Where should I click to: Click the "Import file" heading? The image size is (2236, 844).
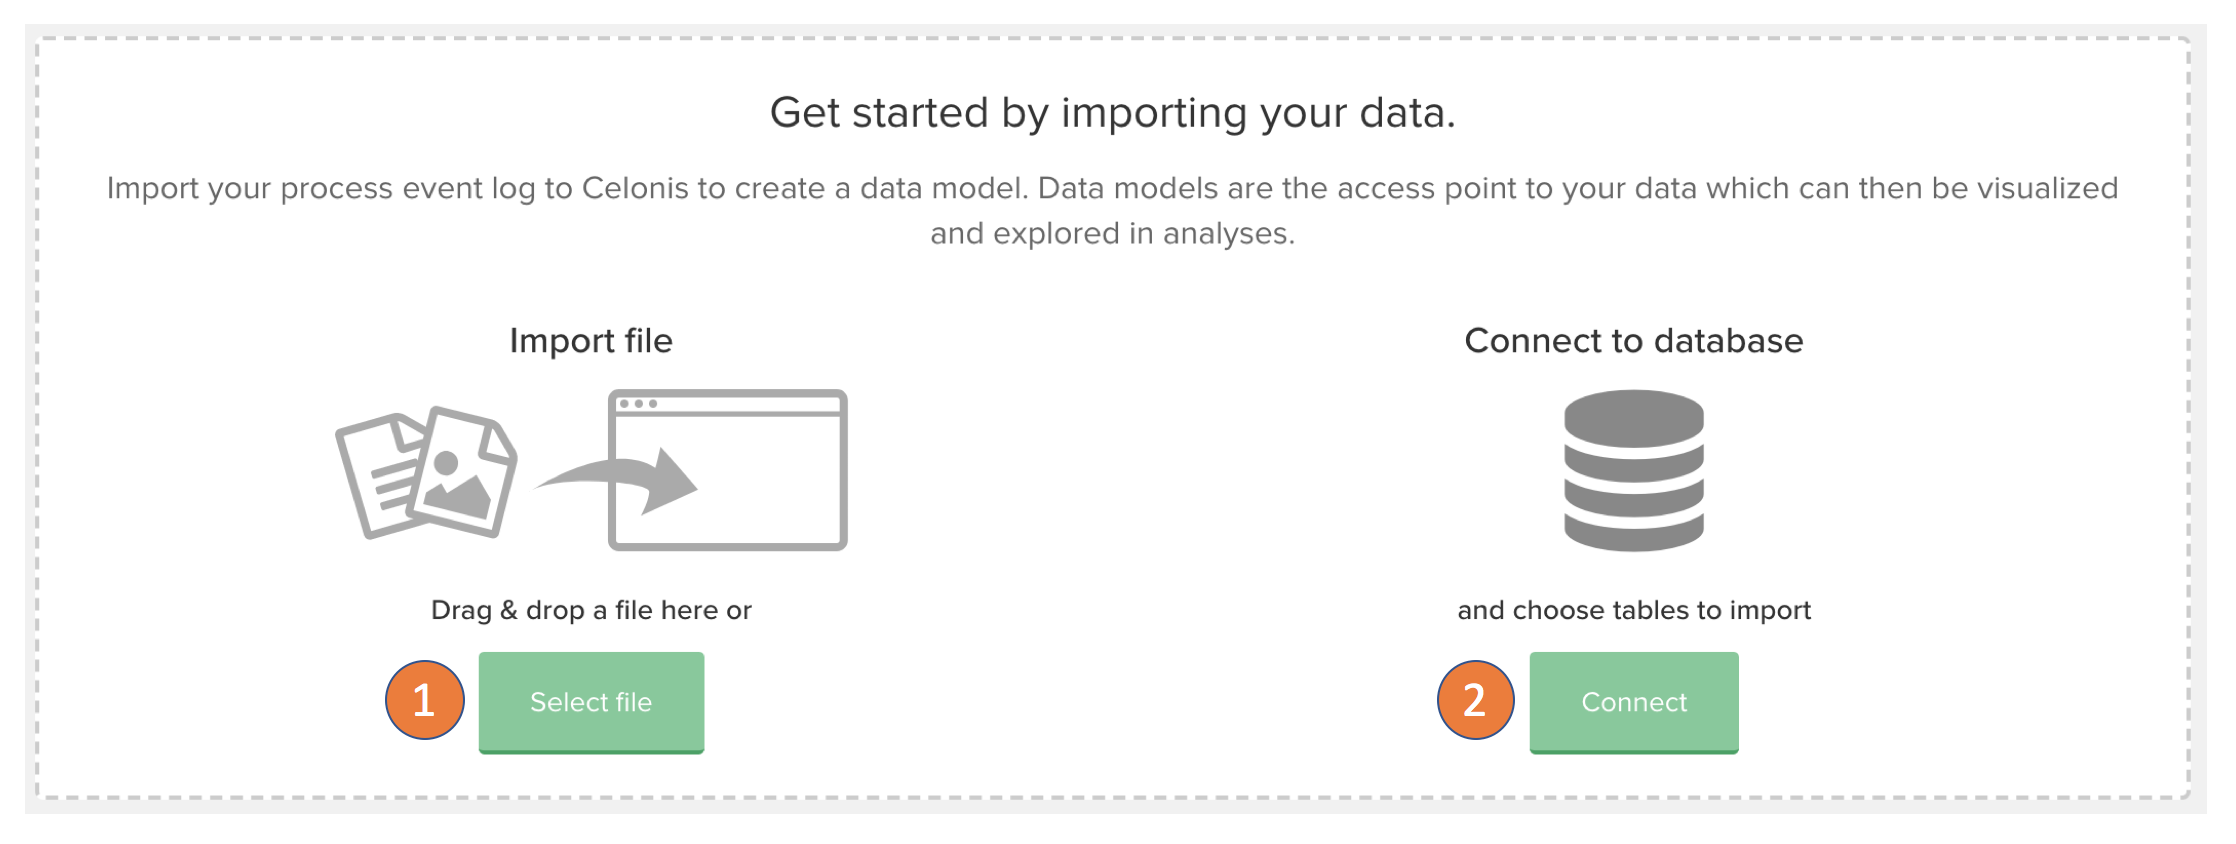click(591, 341)
